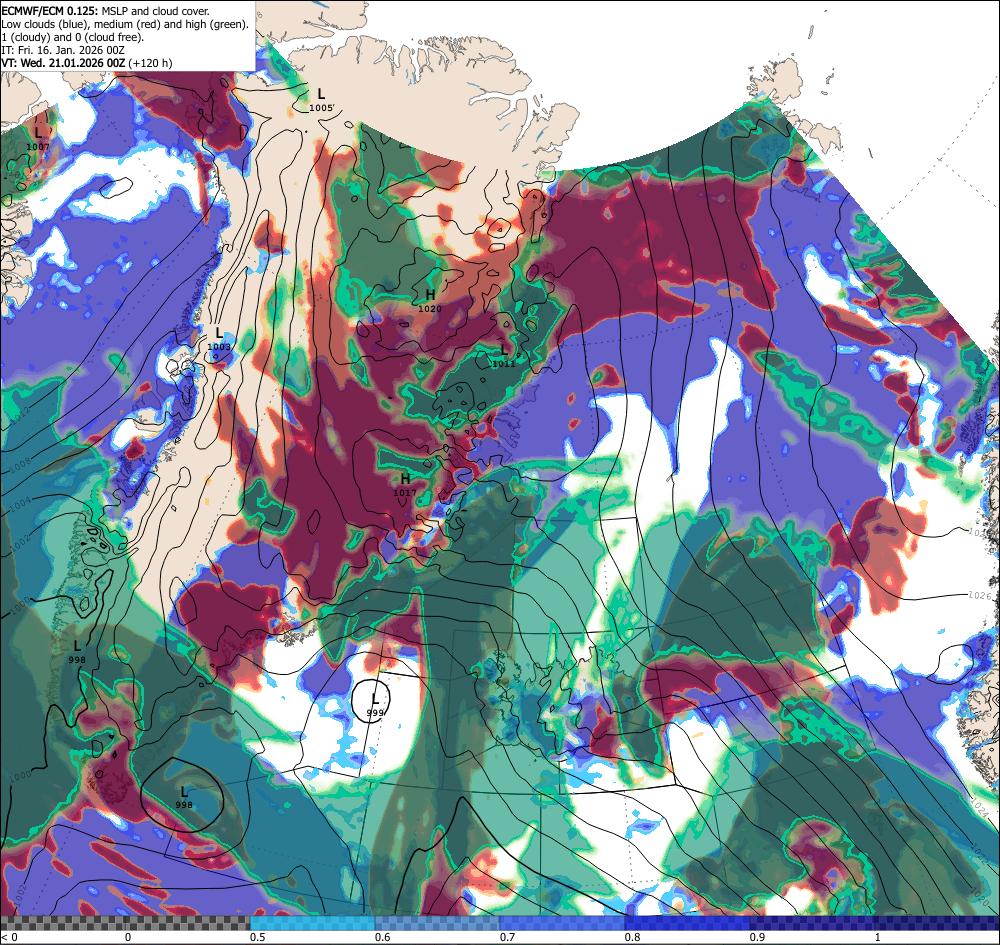Click the '(+120 h)' forecast lead time
The height and width of the screenshot is (945, 1000).
click(x=151, y=62)
